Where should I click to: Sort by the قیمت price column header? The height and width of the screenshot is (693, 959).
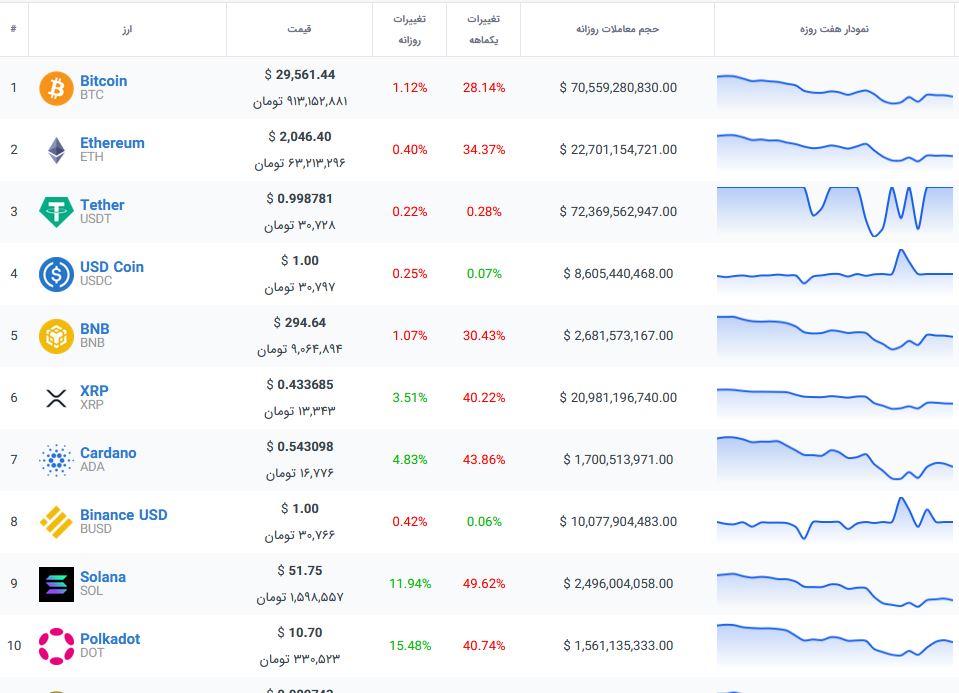coord(299,29)
